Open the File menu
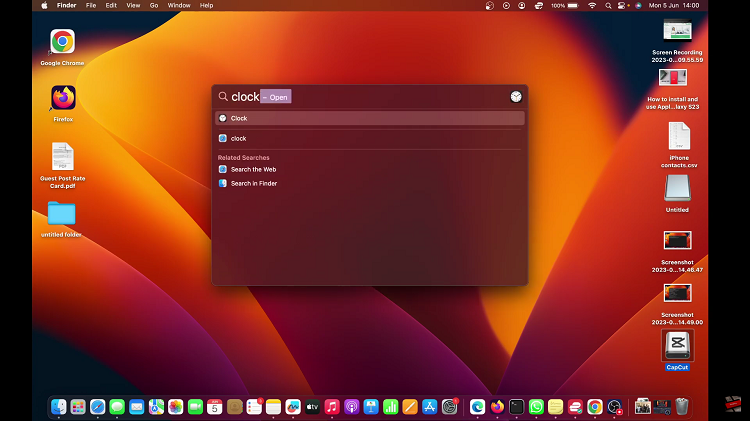Screen dimensions: 750x421 click(91, 5)
